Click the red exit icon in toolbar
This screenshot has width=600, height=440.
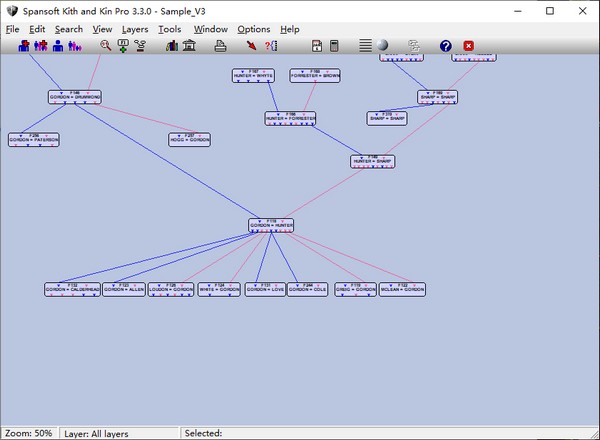[468, 46]
